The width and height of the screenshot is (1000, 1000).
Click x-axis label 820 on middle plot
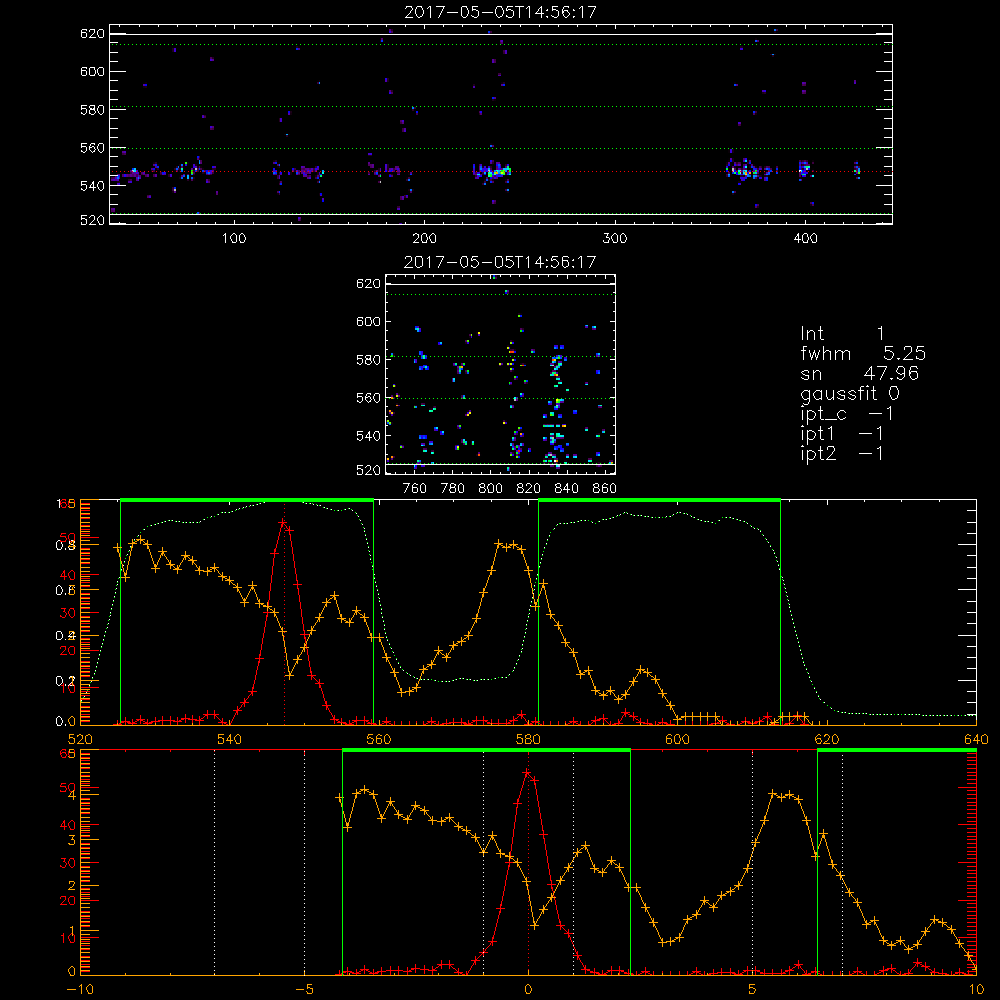[529, 489]
